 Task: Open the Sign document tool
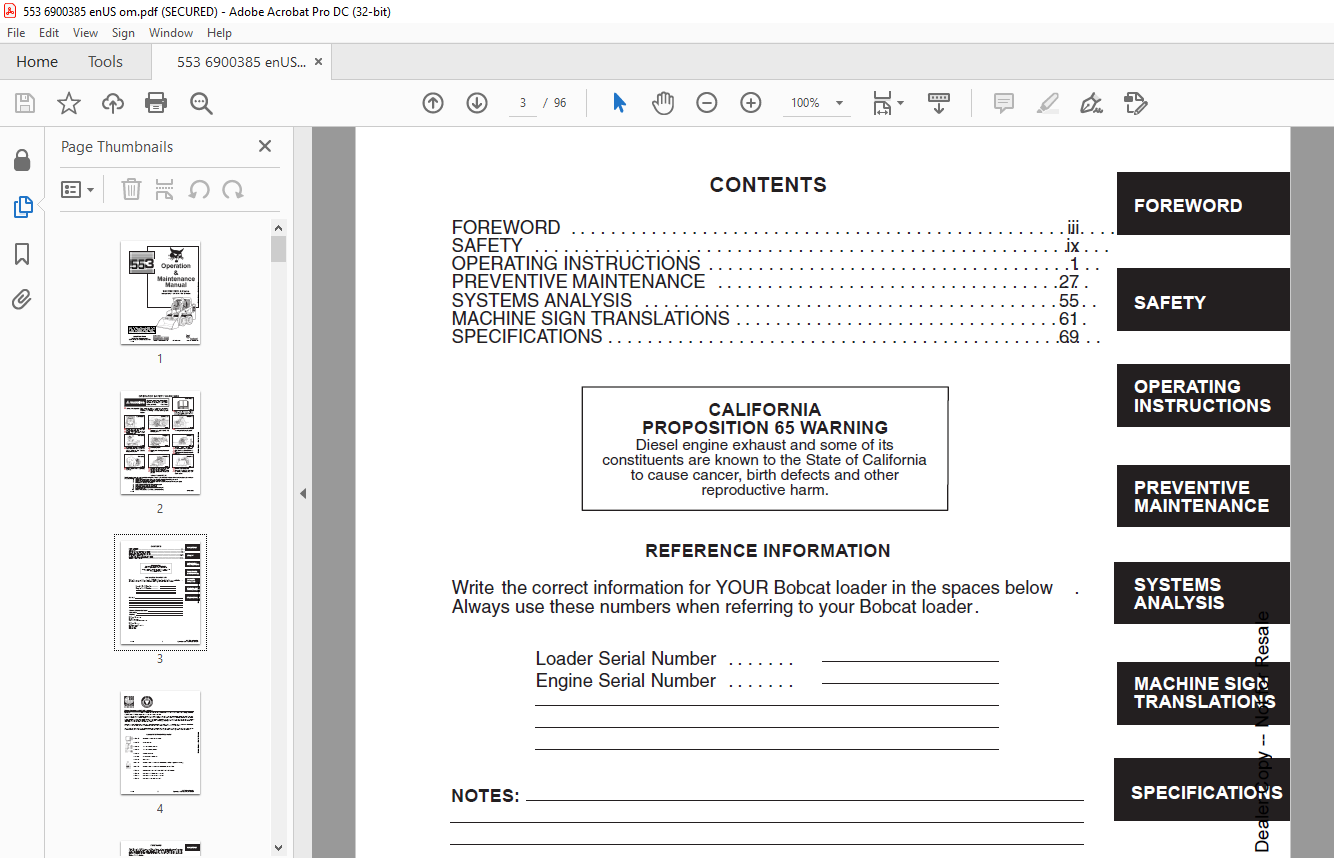pos(1091,103)
